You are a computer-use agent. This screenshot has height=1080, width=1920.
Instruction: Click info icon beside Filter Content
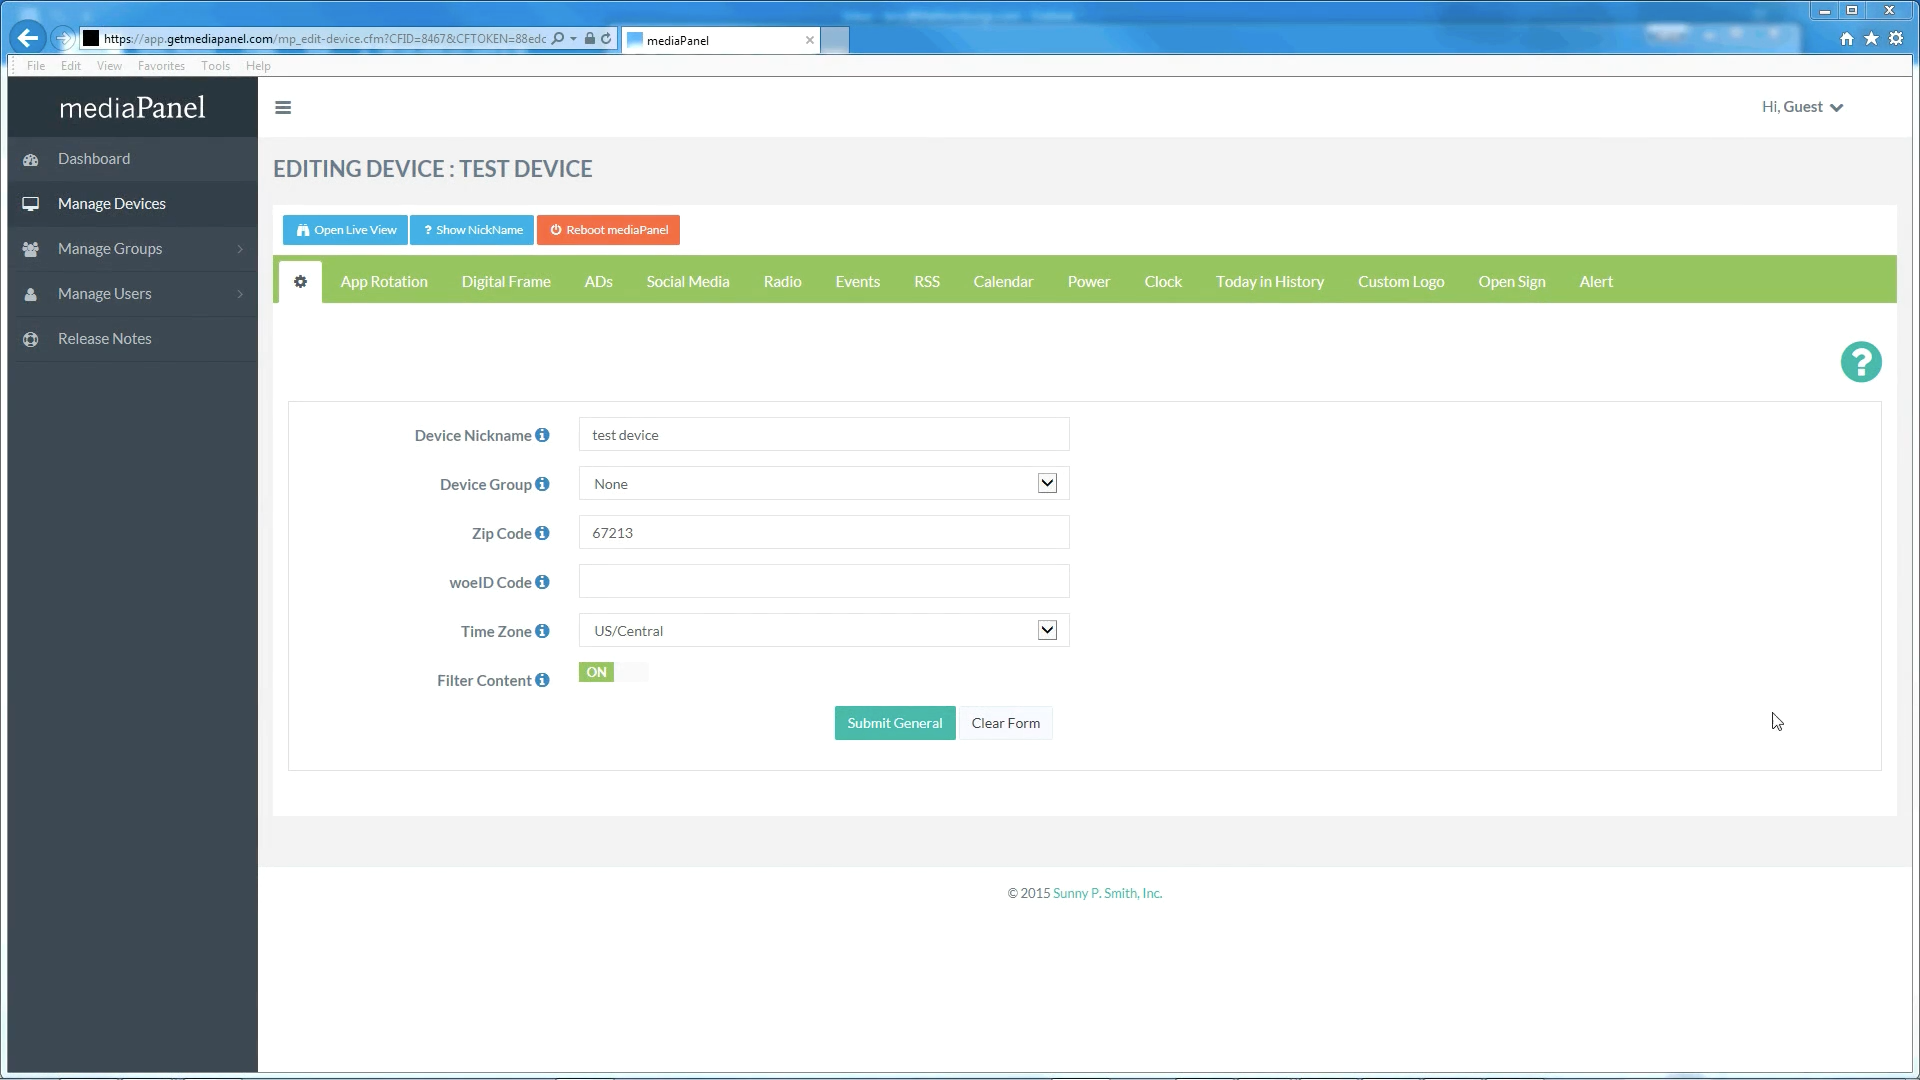click(x=542, y=680)
